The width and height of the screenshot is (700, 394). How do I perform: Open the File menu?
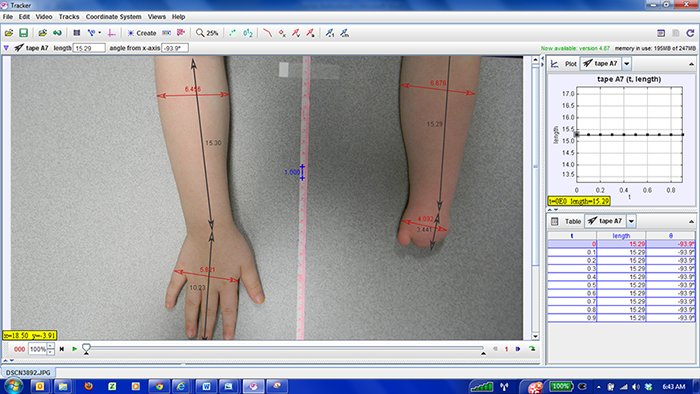tap(8, 17)
